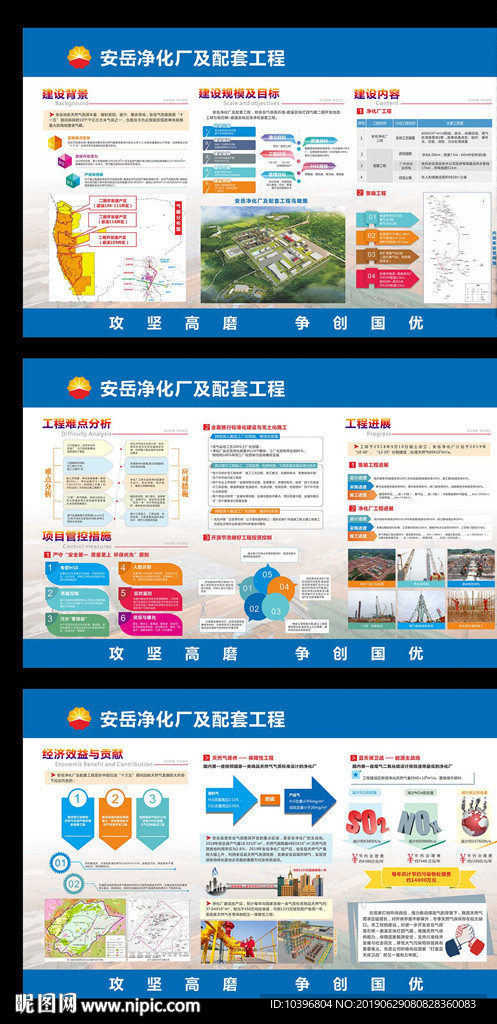Click the 工程进展 heading
The image size is (497, 1024).
368,424
